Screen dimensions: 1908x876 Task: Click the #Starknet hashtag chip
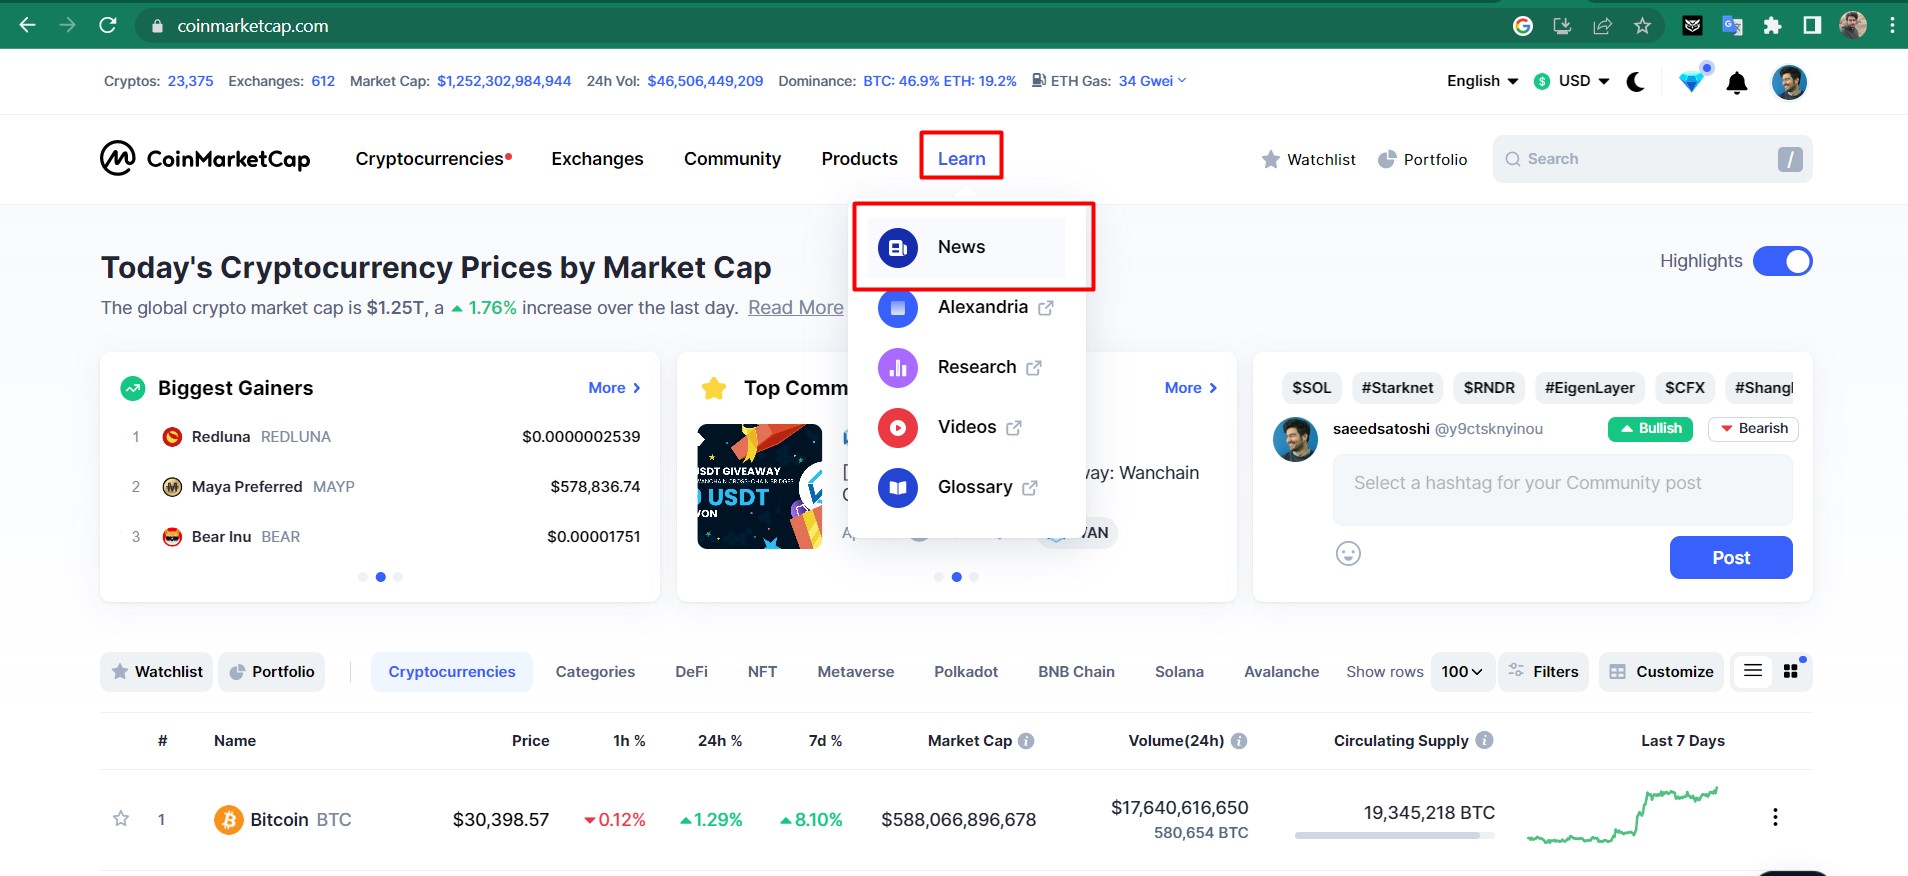[1397, 388]
